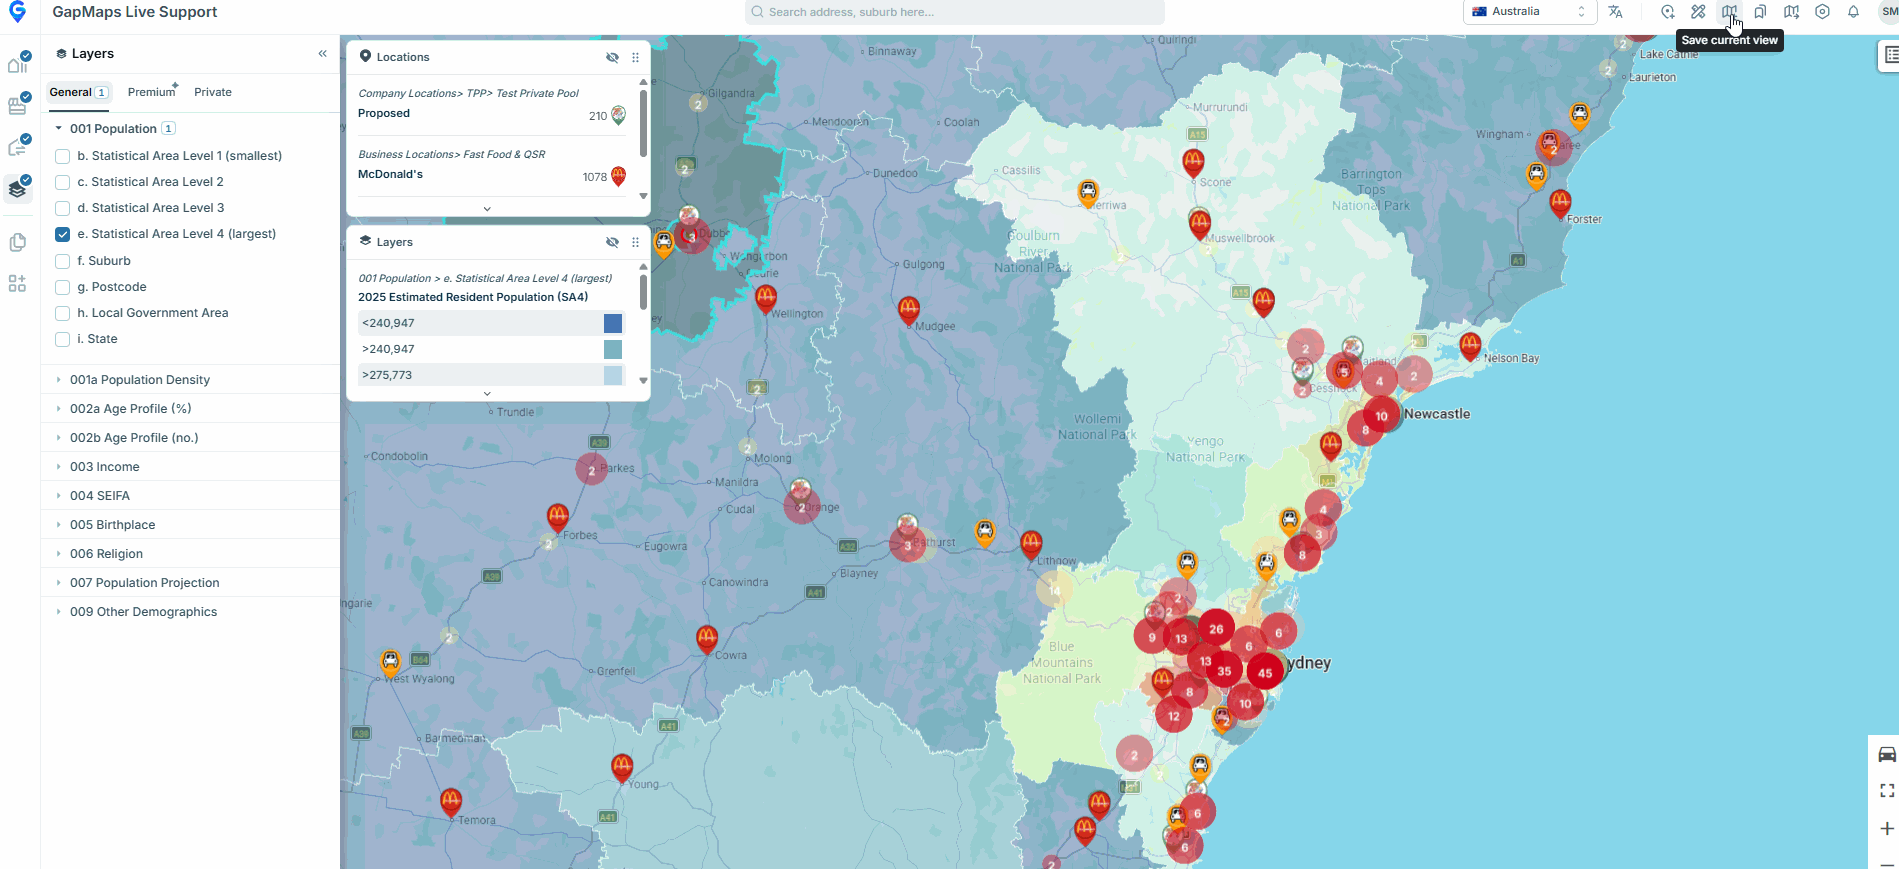Screen dimensions: 1899x869
Task: Click the Newcastle cluster marker labeled 10
Action: 1381,415
